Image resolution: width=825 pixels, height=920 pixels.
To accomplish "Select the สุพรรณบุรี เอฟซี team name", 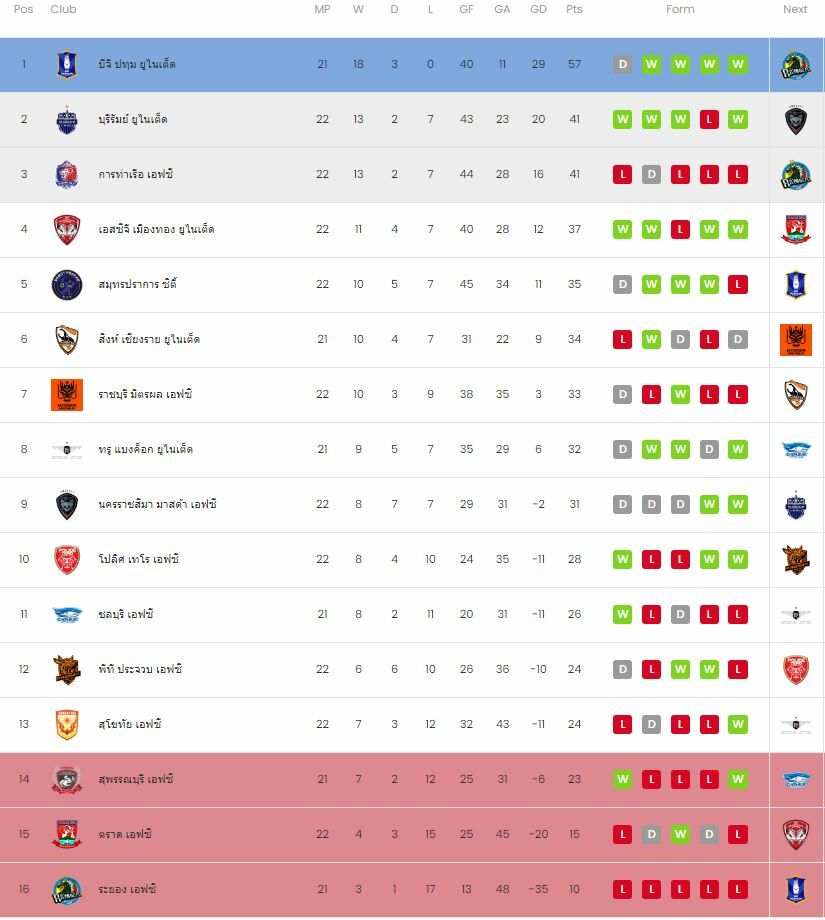I will pos(136,780).
